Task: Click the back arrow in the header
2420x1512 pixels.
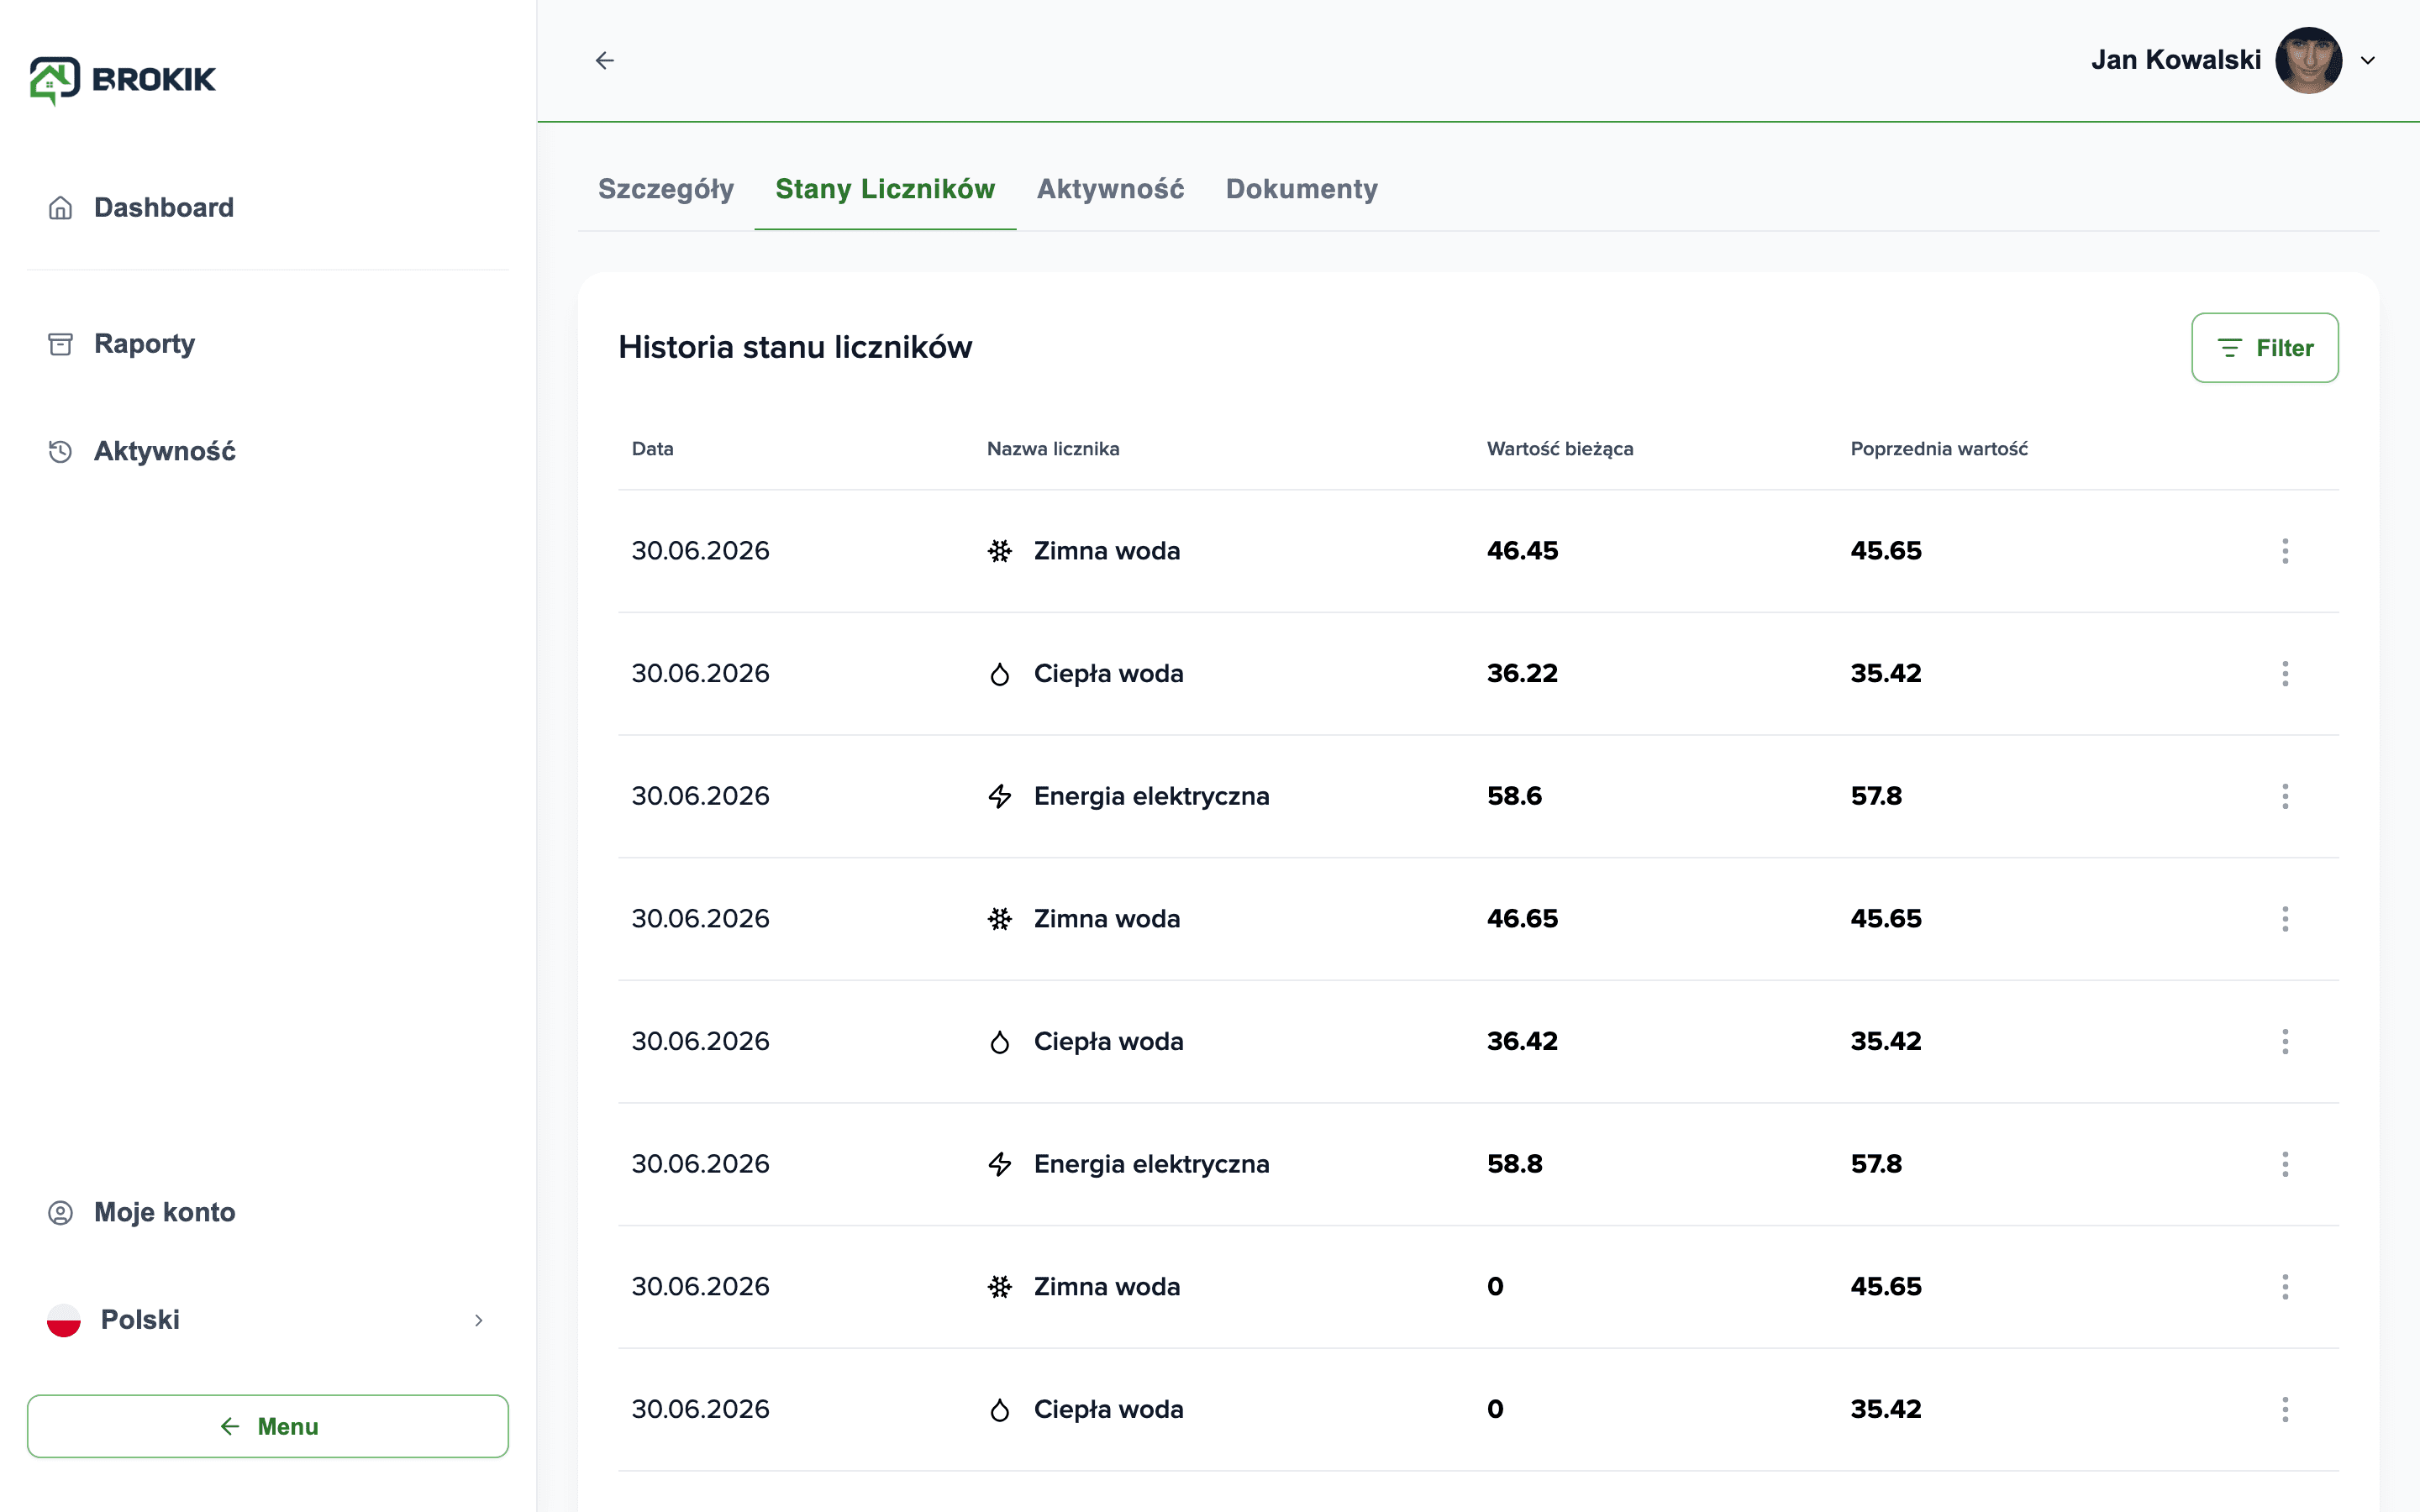Action: 604,60
